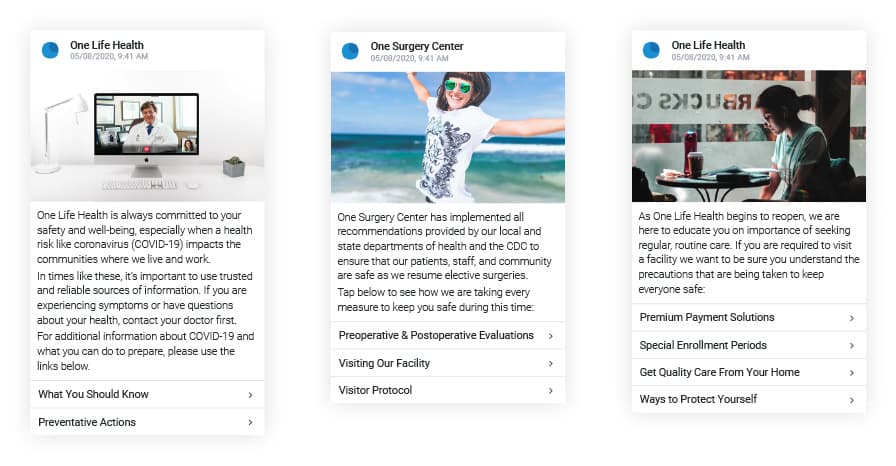
Task: Select Get Quality Care From Your Home
Action: tap(749, 372)
